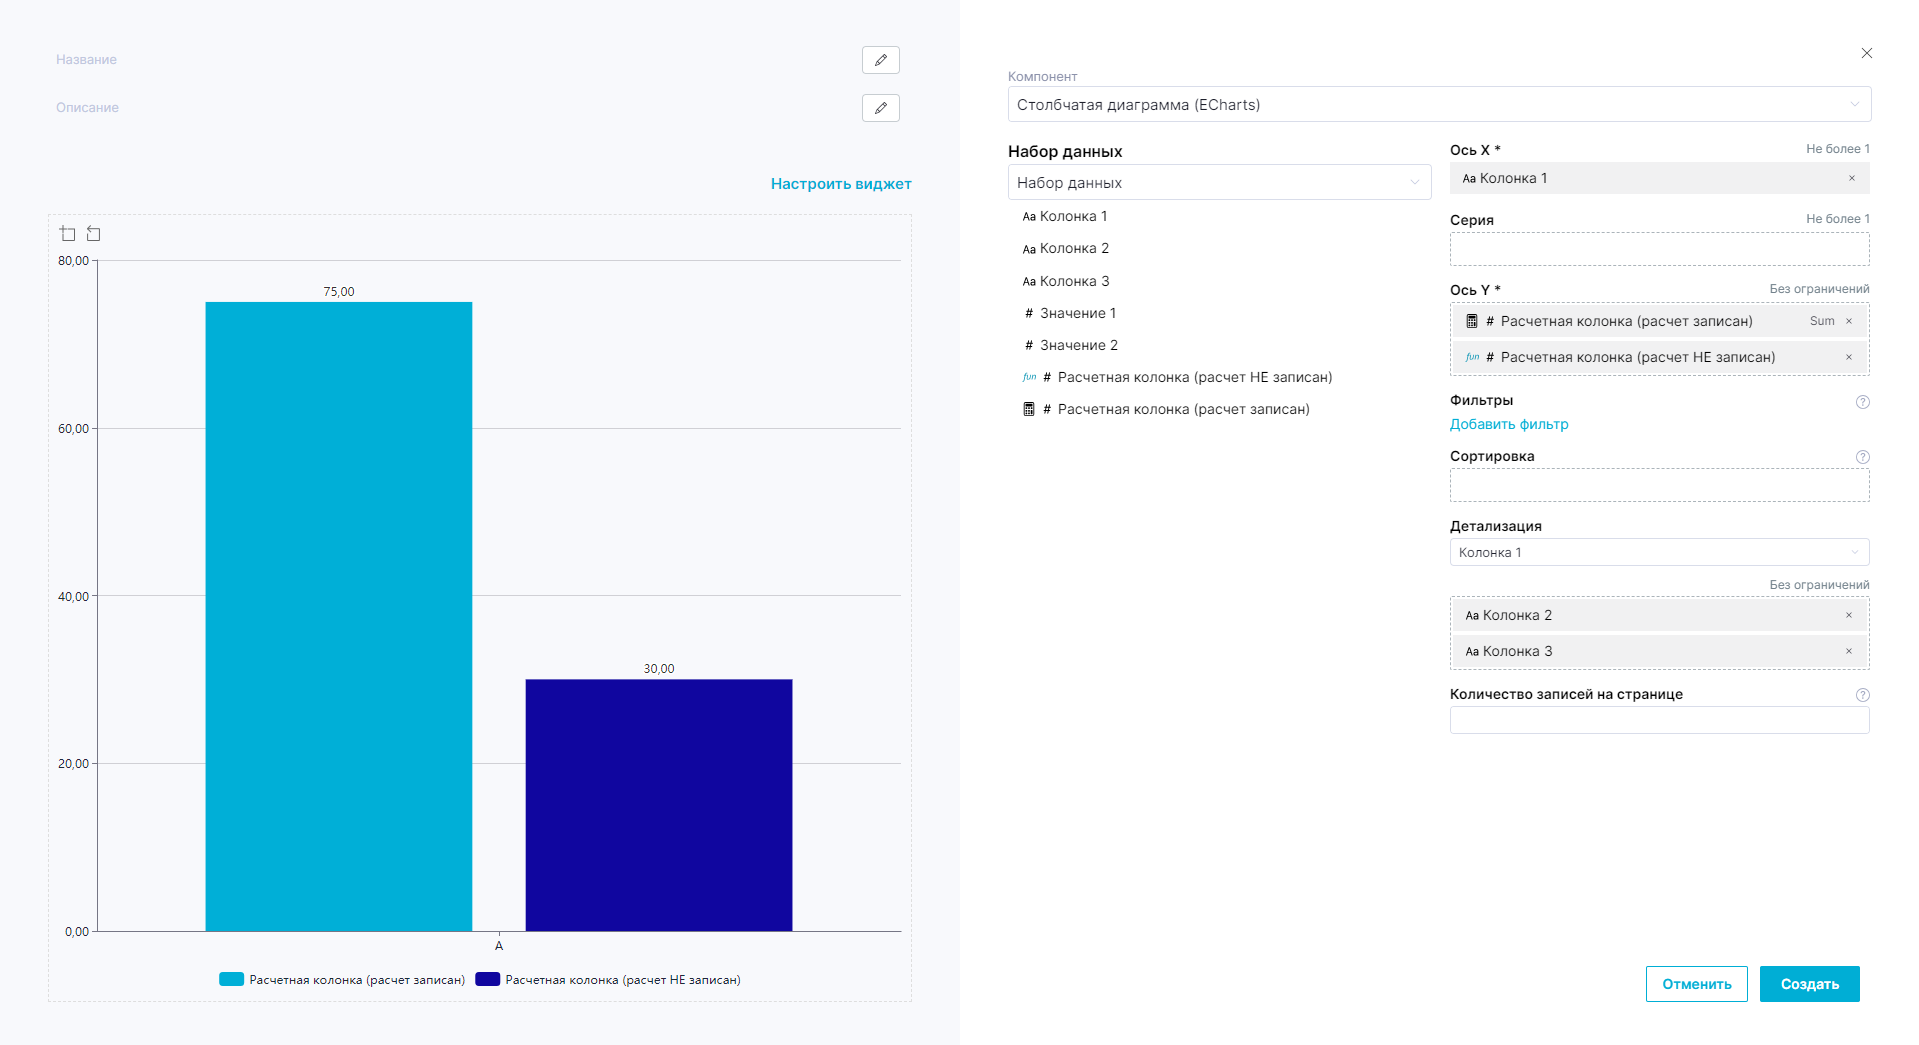1919x1045 pixels.
Task: Select Колонка 2 in the dataset list
Action: click(1073, 249)
